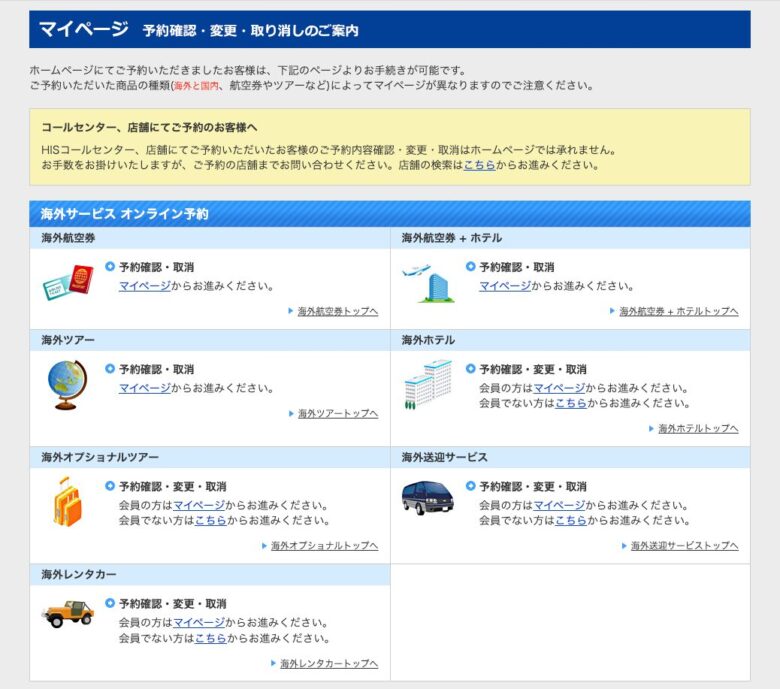The image size is (780, 689).
Task: Click the orange suitcase icon
Action: 67,502
